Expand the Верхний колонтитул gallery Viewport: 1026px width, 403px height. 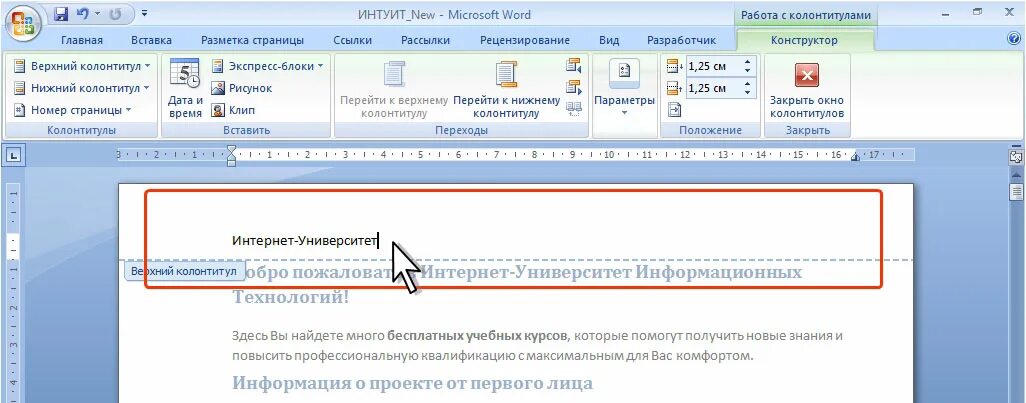(x=82, y=66)
